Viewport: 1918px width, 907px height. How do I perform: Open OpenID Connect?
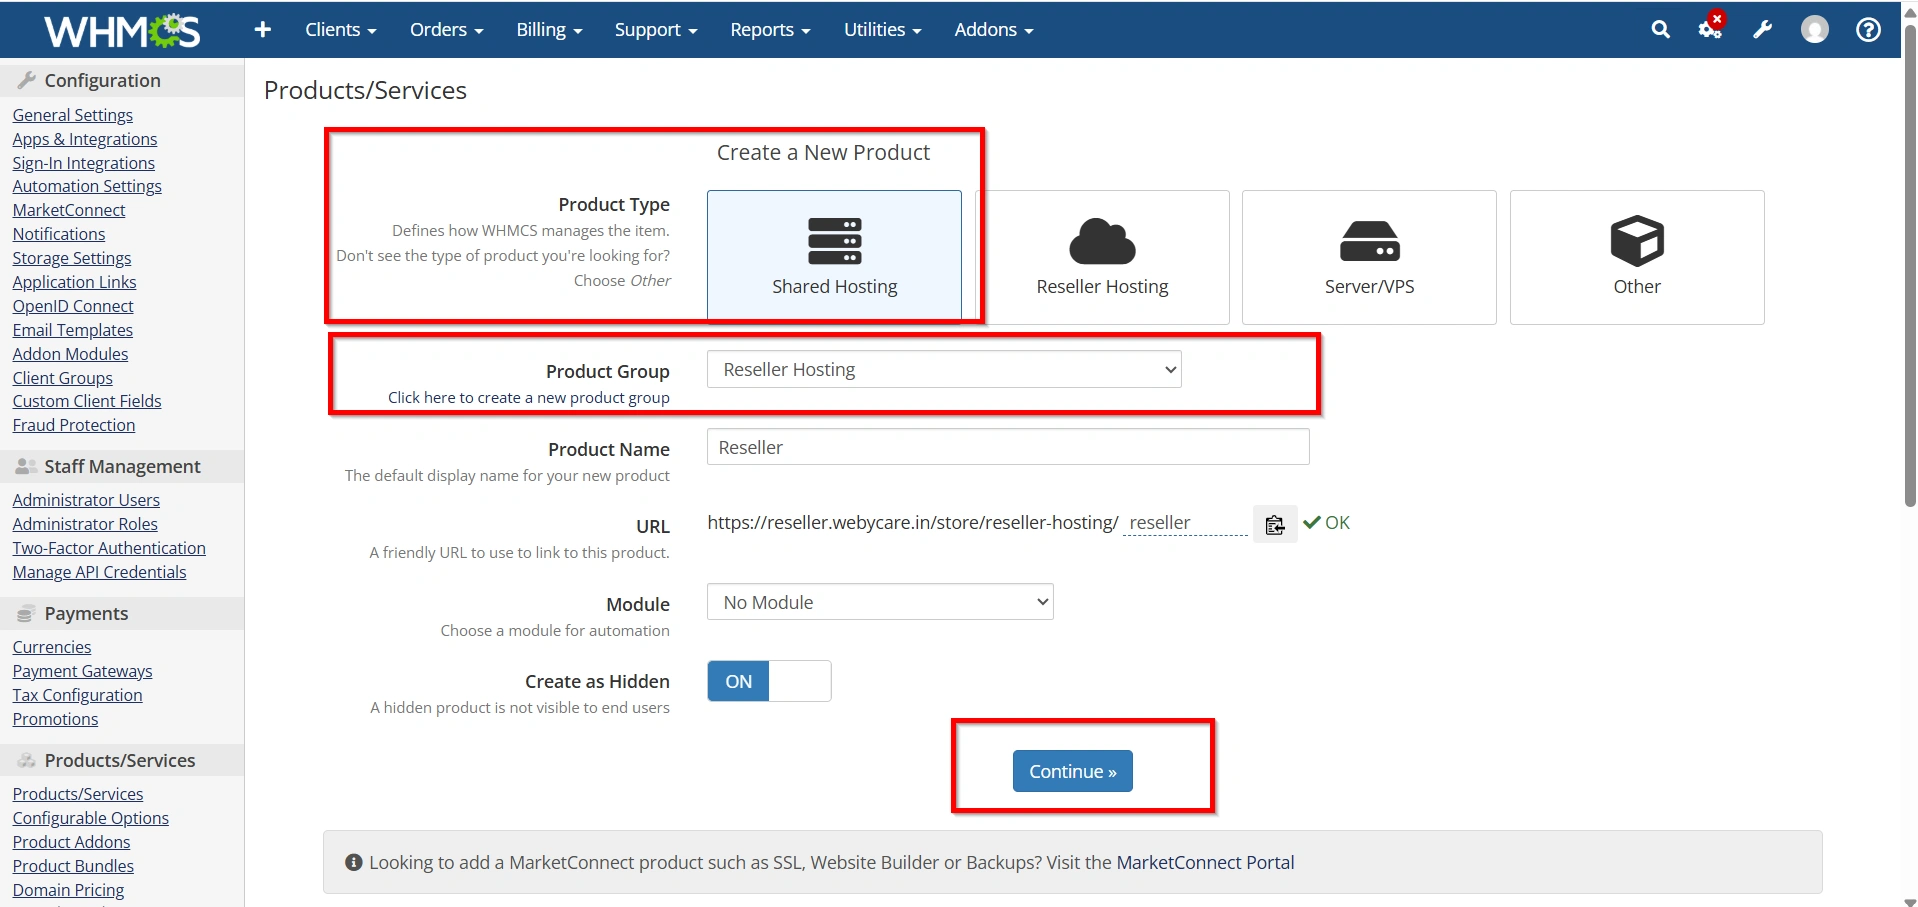(x=73, y=306)
